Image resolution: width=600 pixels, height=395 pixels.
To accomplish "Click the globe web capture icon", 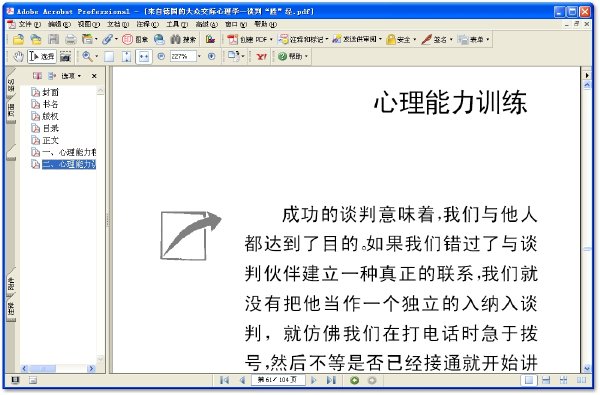I will [x=159, y=39].
